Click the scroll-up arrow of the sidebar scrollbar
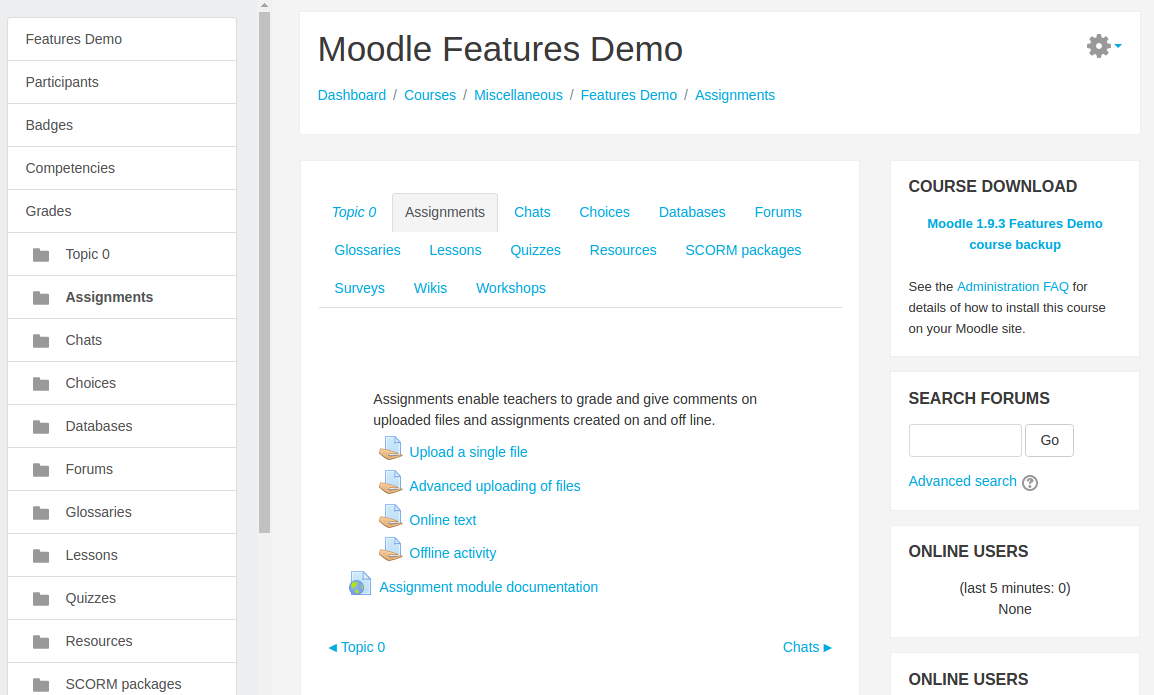This screenshot has height=695, width=1154. pos(264,5)
